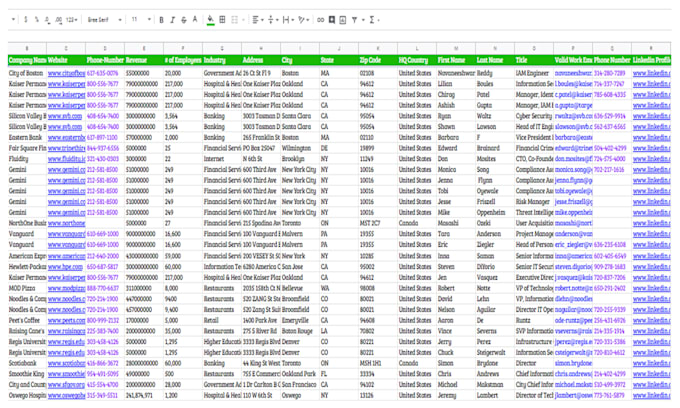
Task: Format as percent using the % icon
Action: click(37, 20)
